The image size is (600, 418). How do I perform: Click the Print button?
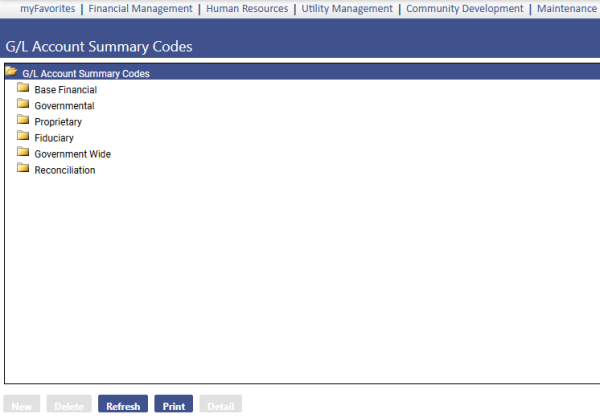tap(174, 405)
